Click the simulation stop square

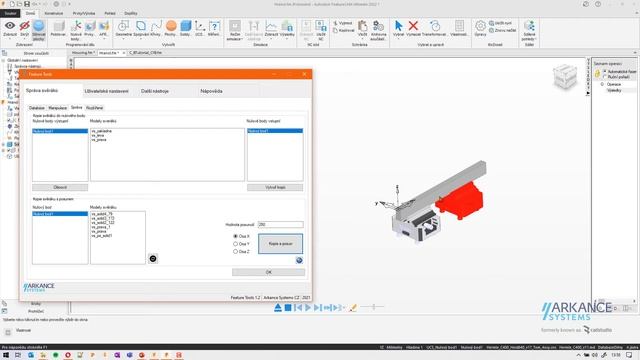tap(288, 307)
